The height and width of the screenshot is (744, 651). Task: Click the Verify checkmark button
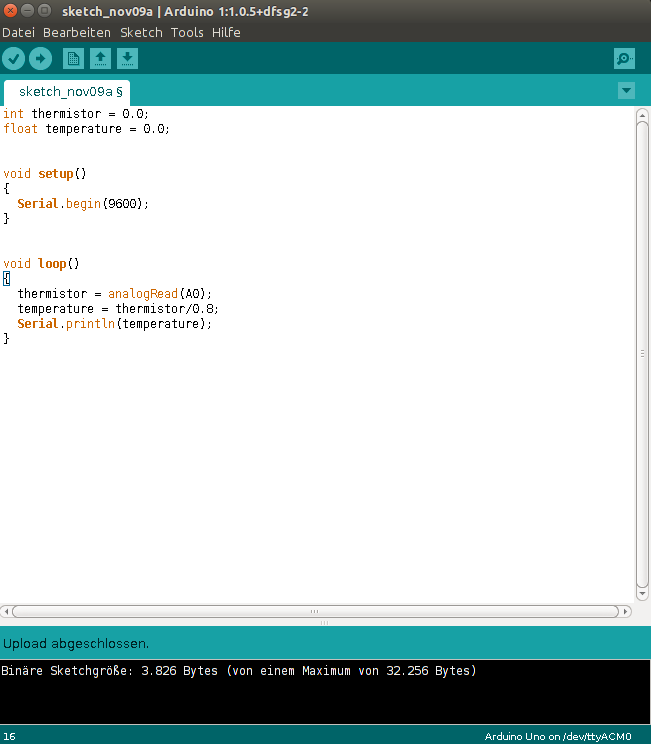coord(13,59)
